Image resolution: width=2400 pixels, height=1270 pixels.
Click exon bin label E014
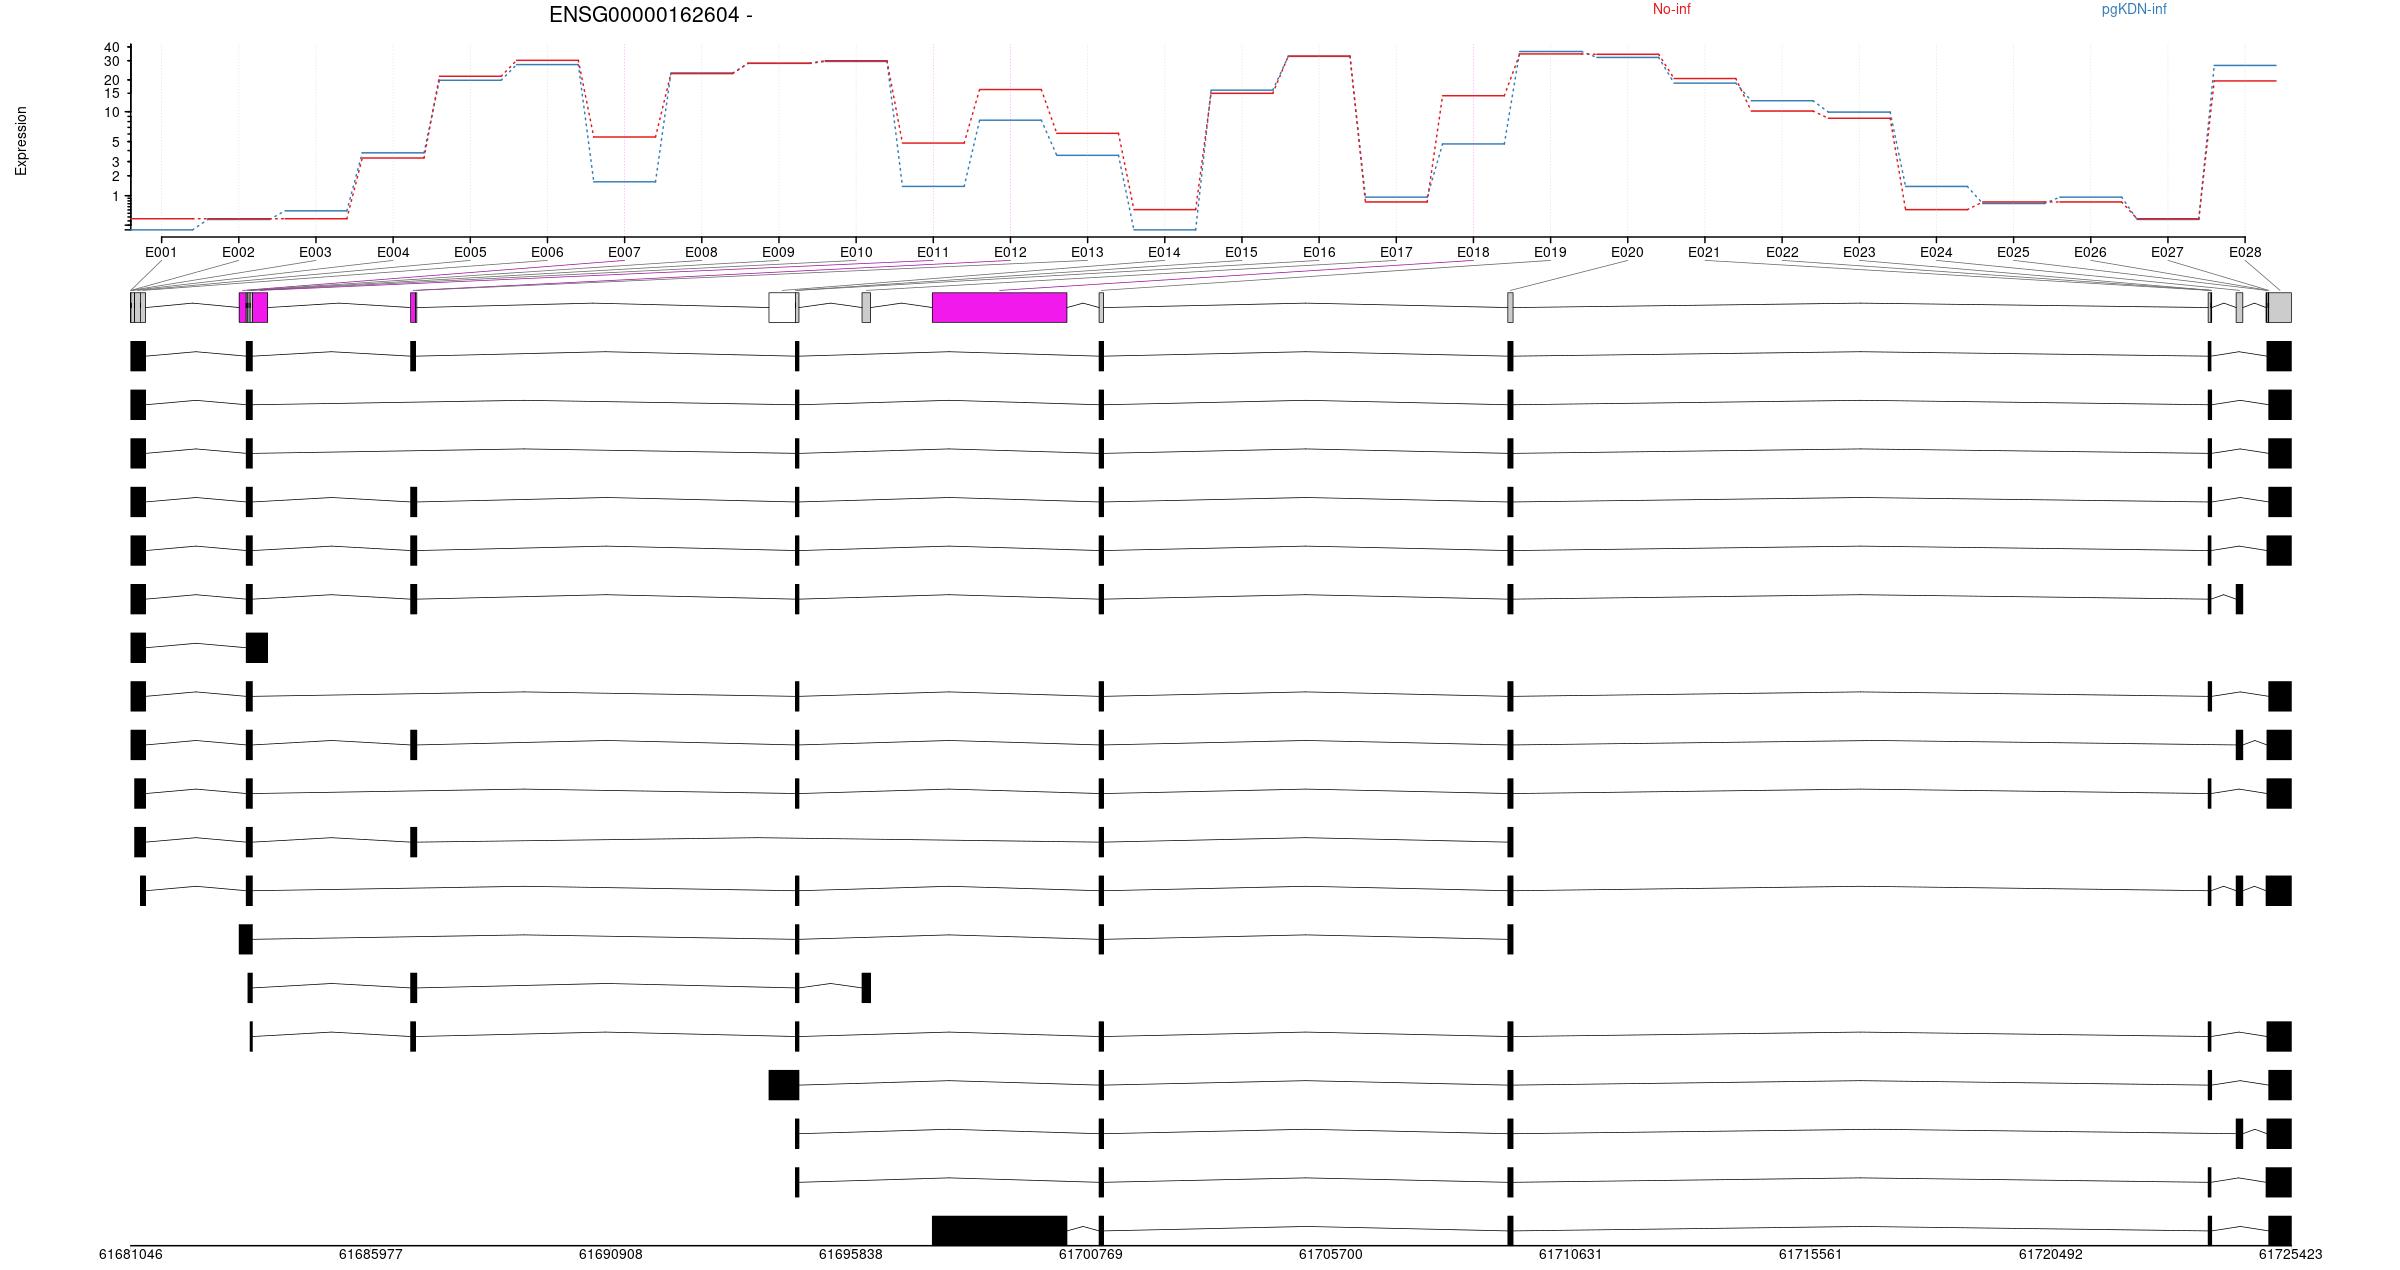[x=1164, y=253]
